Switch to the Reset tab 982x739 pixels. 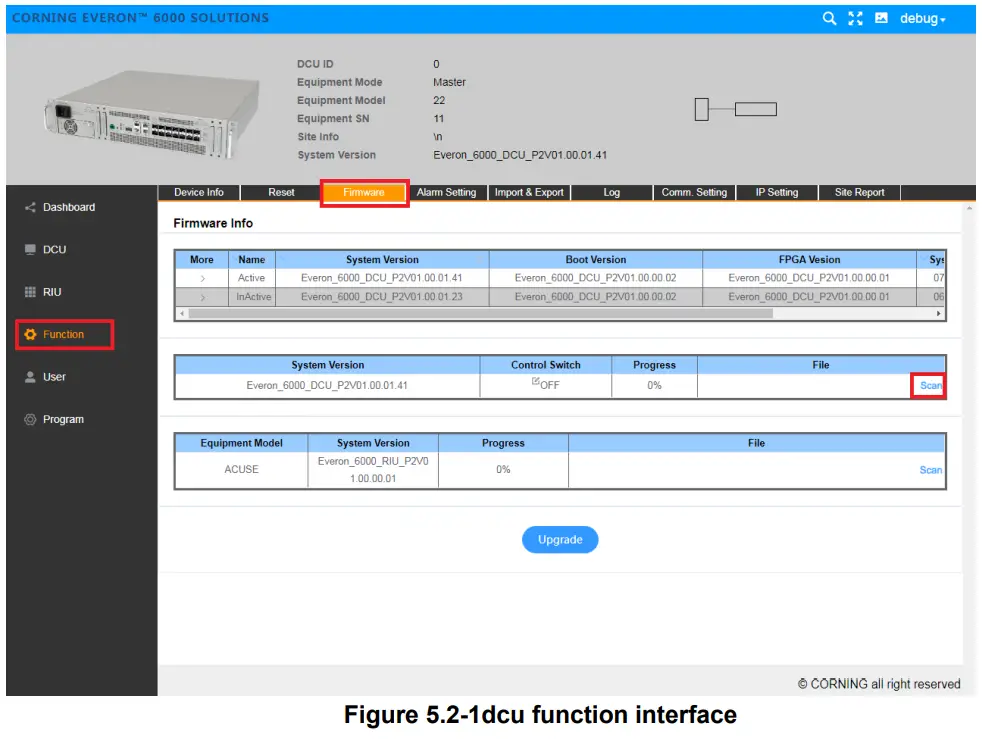pos(281,192)
